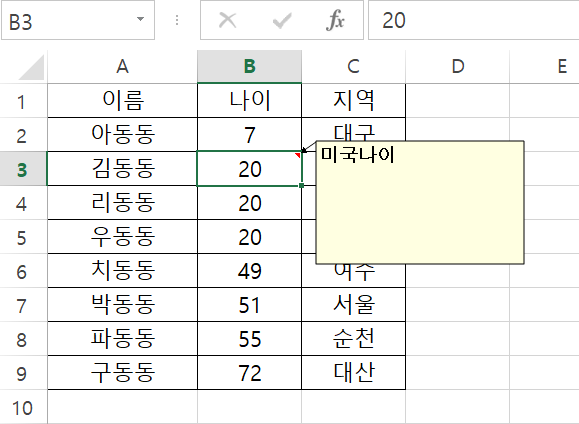Select column A header
579x424 pixels.
(x=122, y=67)
